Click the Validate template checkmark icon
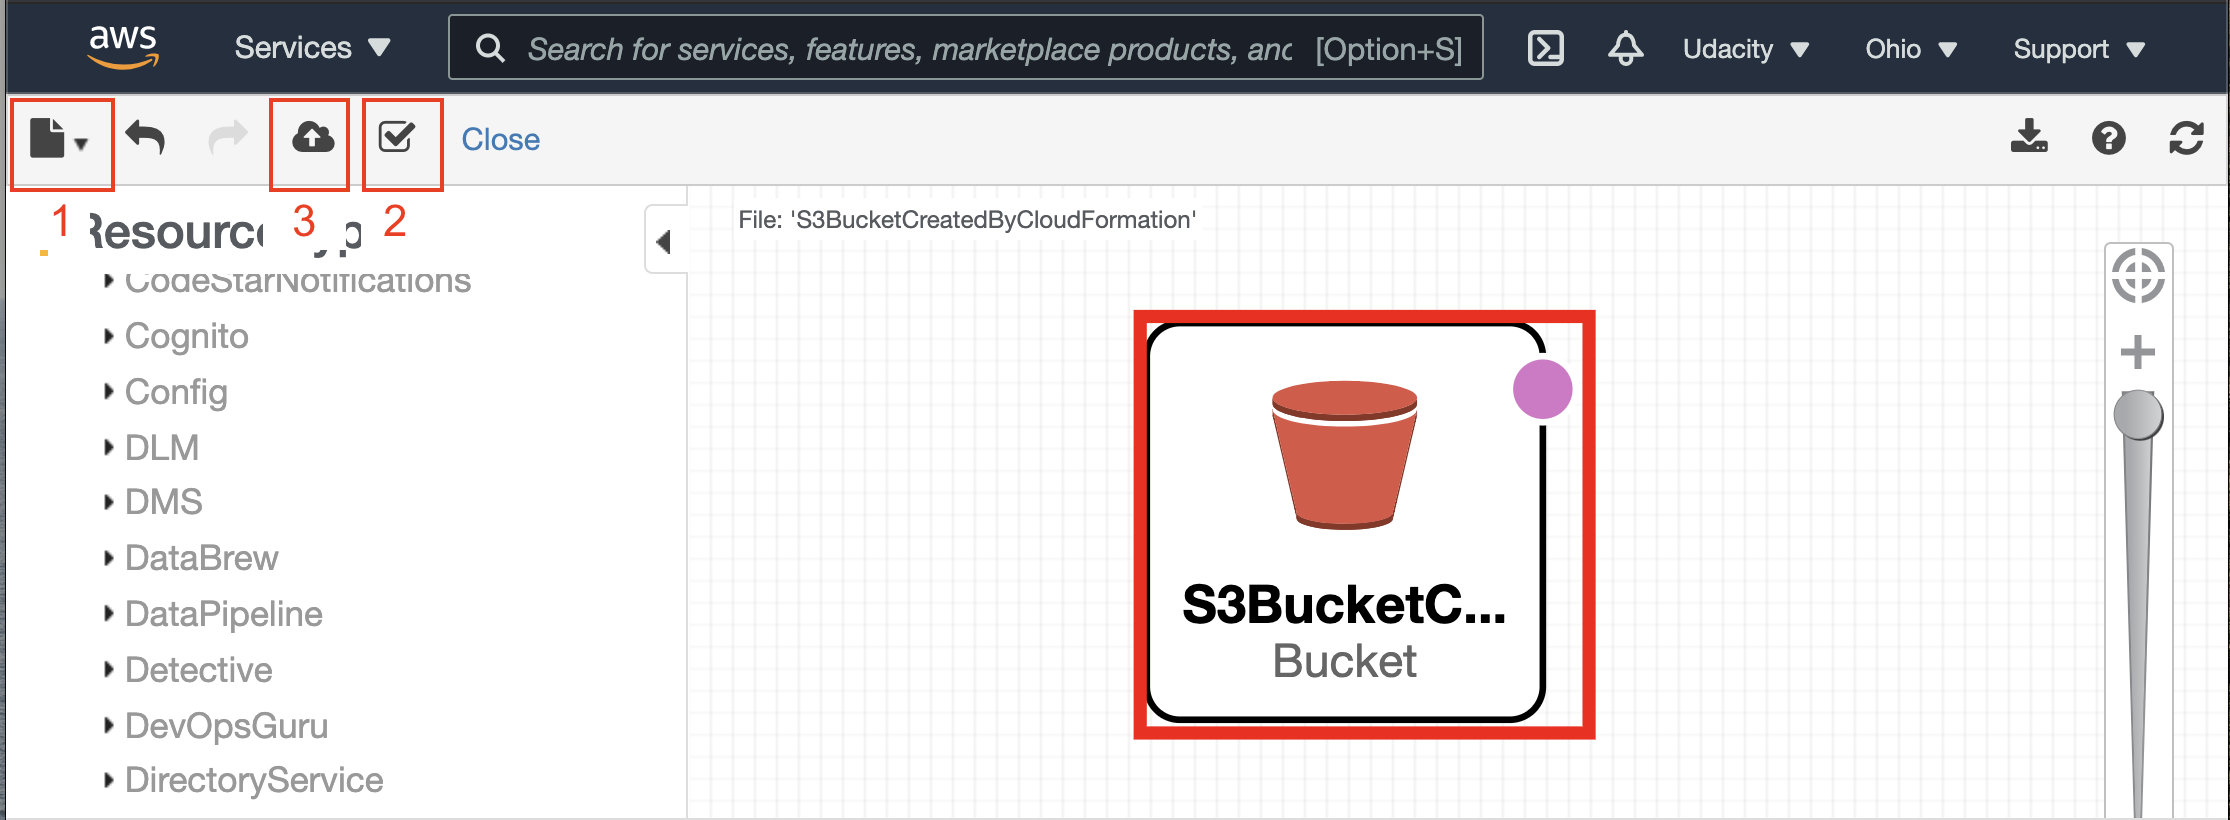The image size is (2230, 820). tap(397, 137)
